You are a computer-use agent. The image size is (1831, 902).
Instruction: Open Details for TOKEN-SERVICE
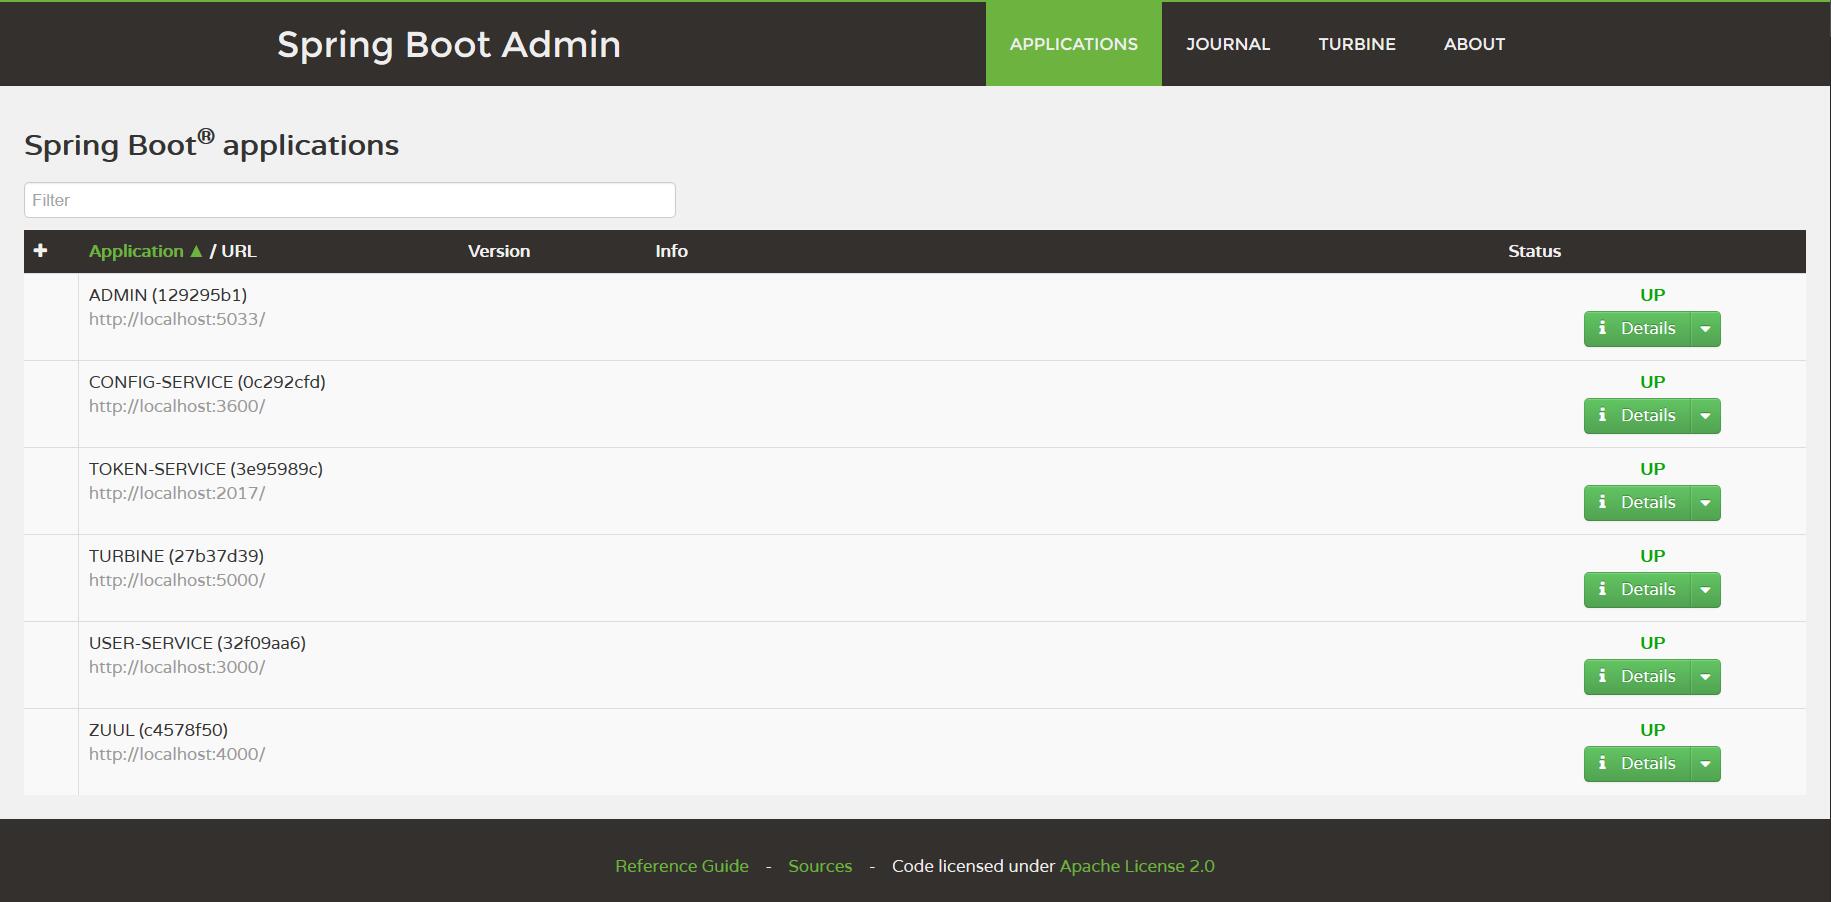pyautogui.click(x=1637, y=503)
